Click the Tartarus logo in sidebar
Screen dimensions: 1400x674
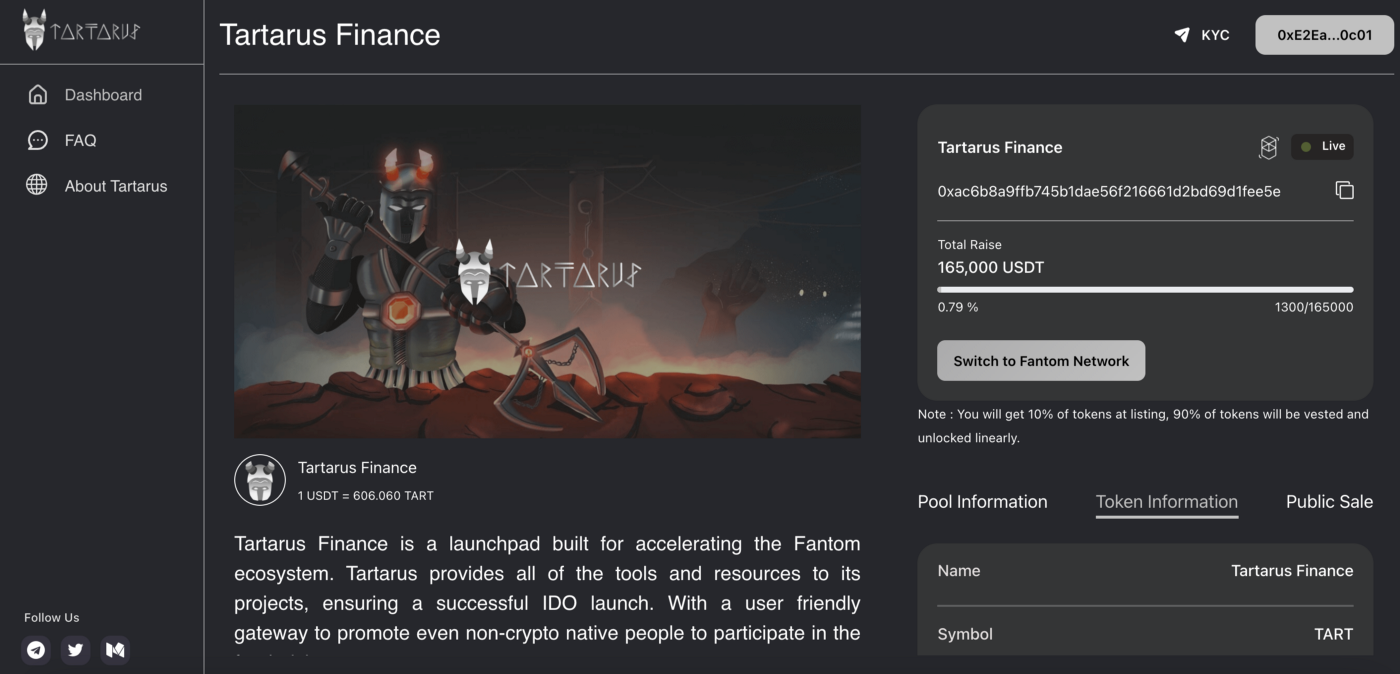tap(81, 31)
